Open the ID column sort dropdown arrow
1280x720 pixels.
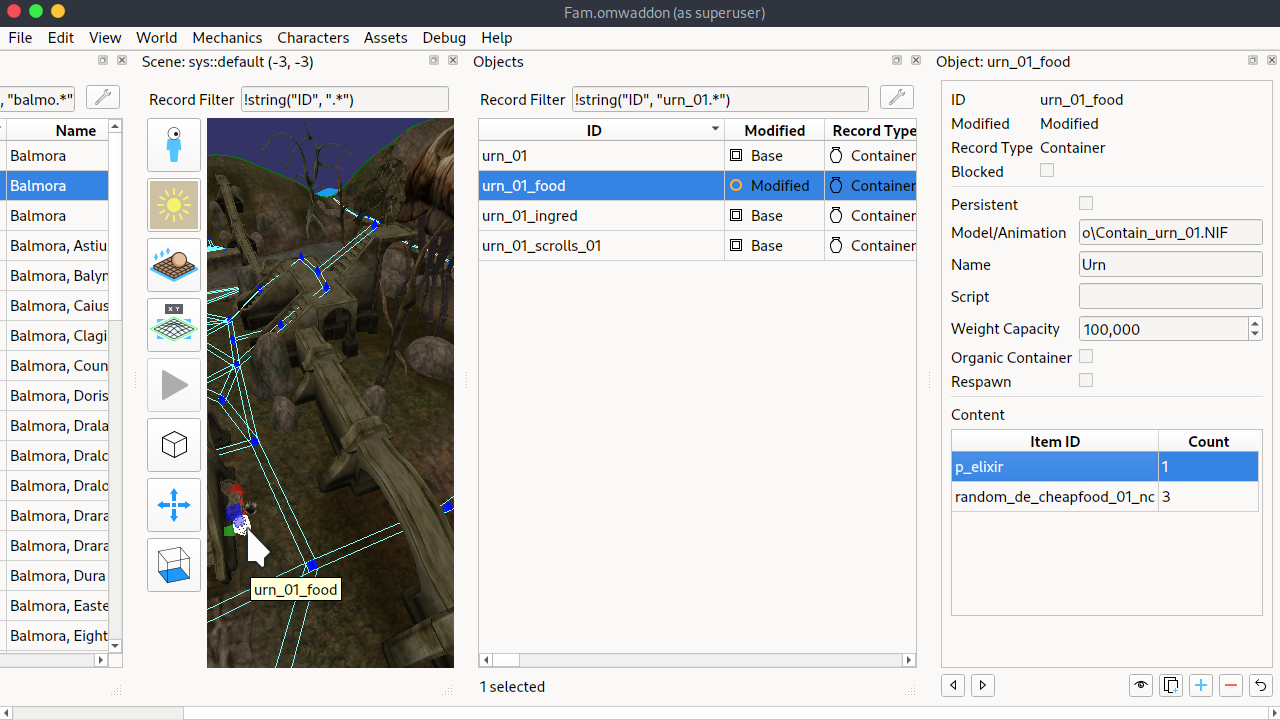715,130
